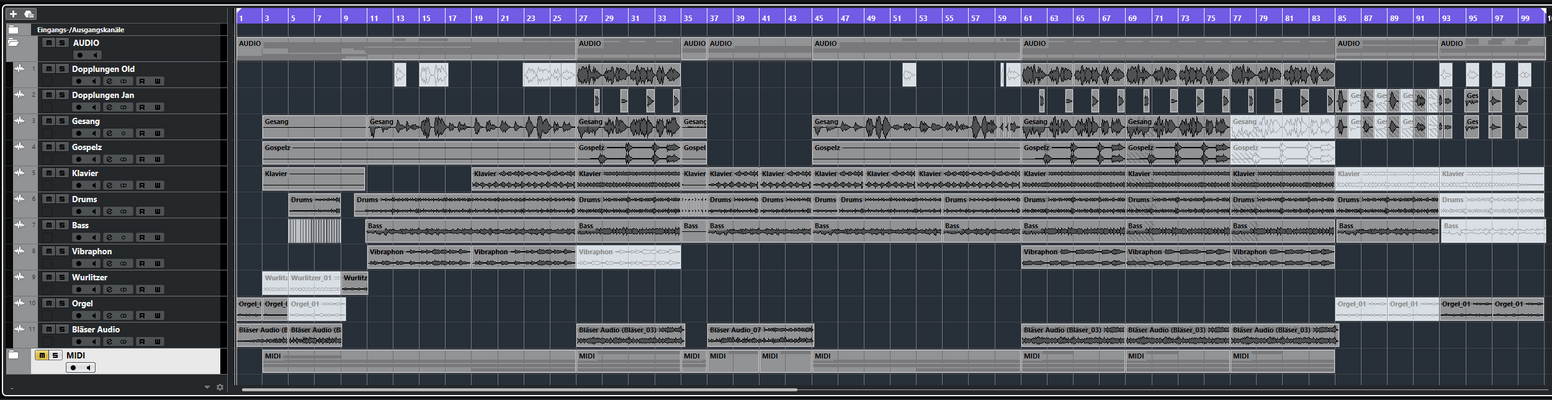Click bar 27 in the ruler
This screenshot has width=1552, height=400.
582,17
